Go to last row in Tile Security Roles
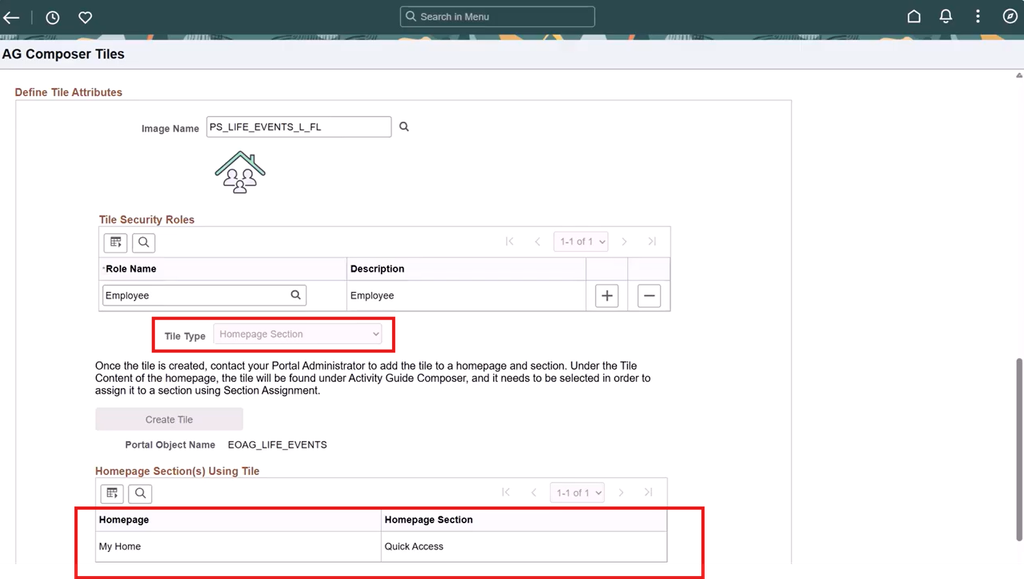 pos(652,242)
